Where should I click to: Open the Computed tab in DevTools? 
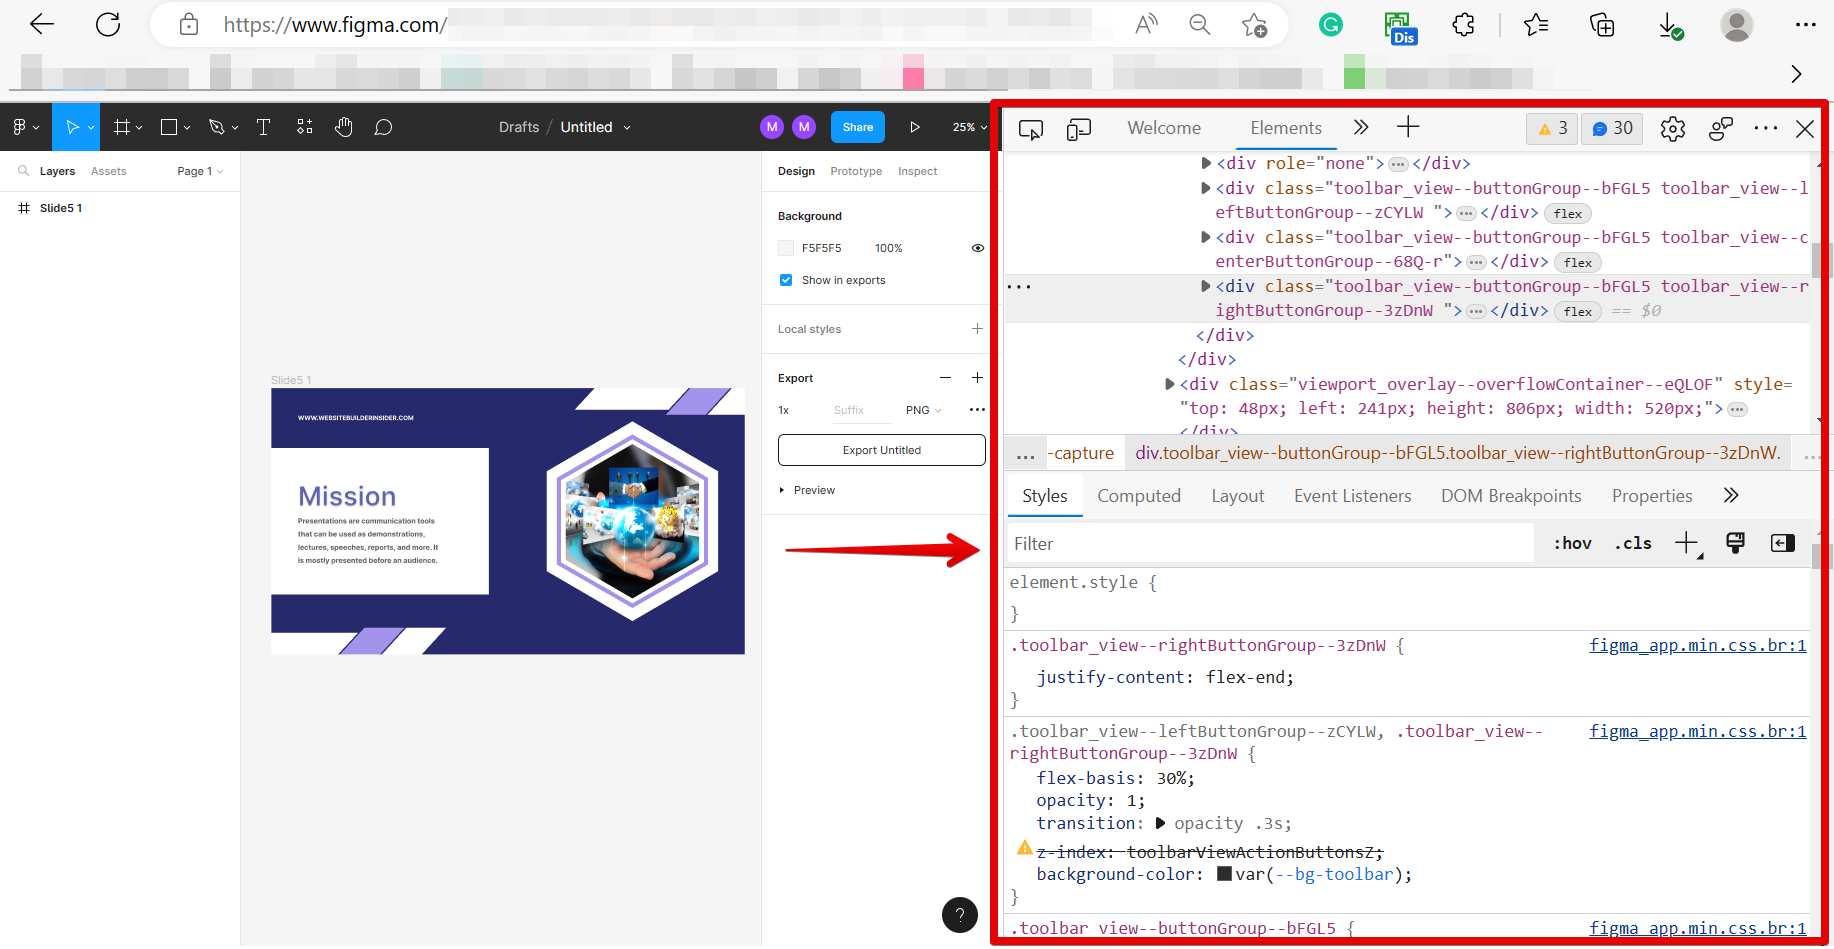coord(1138,496)
